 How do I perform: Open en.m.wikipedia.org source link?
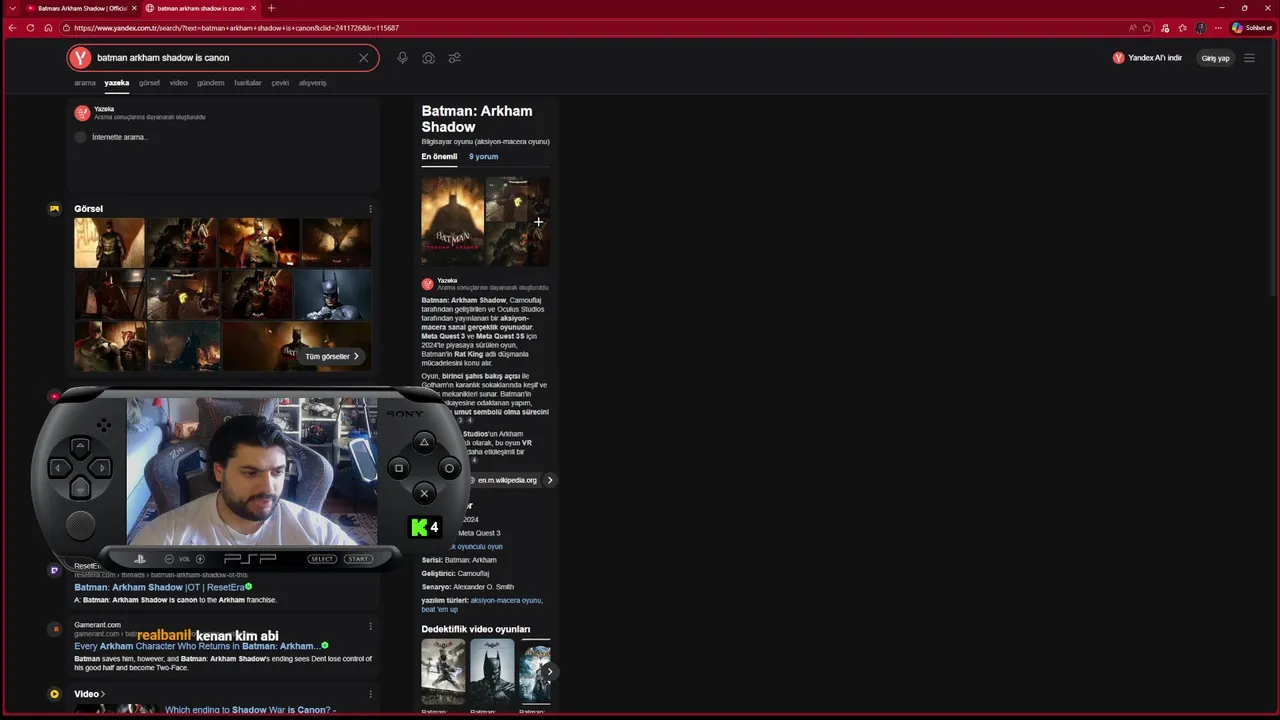(x=507, y=480)
